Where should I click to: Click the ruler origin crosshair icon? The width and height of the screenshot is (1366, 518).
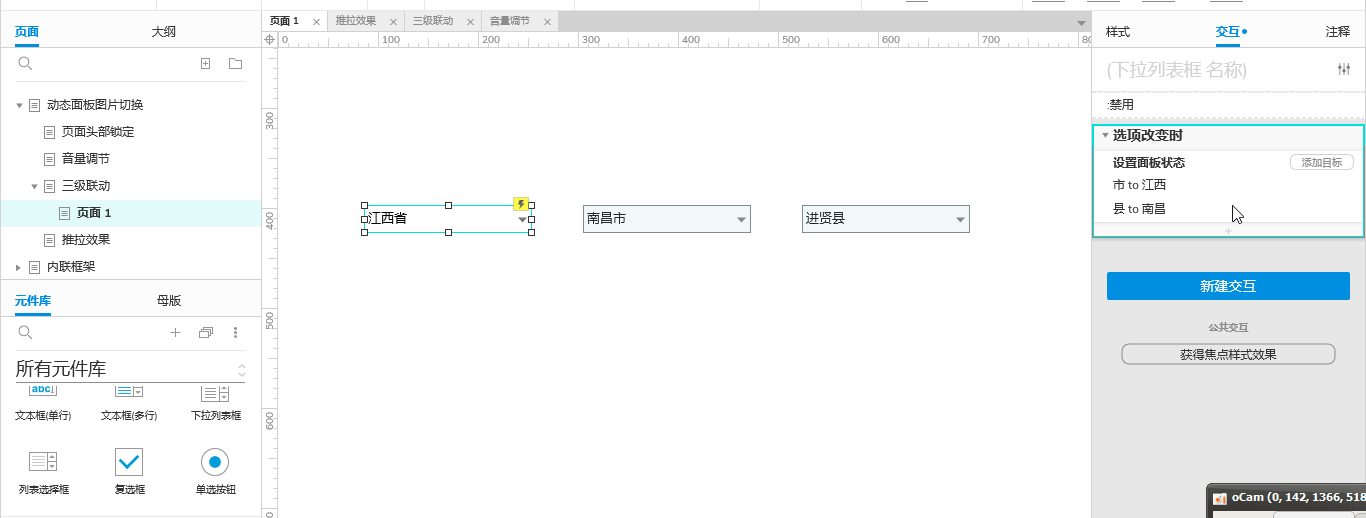point(269,40)
